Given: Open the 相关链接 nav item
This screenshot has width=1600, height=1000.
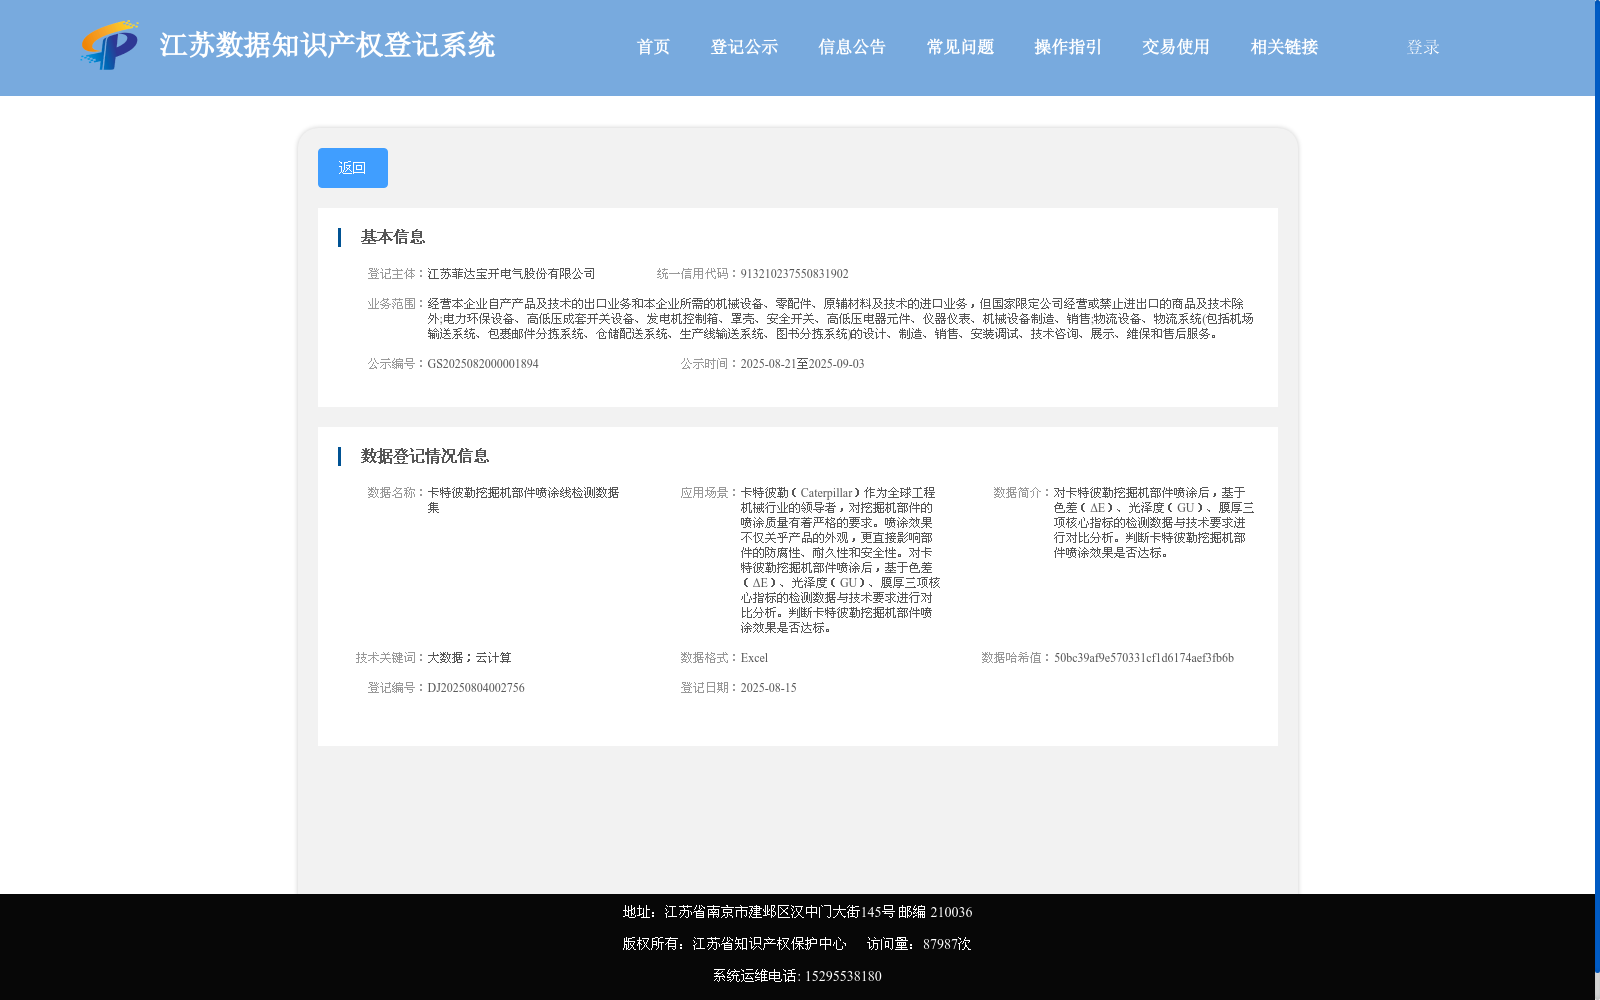Looking at the screenshot, I should pyautogui.click(x=1284, y=47).
